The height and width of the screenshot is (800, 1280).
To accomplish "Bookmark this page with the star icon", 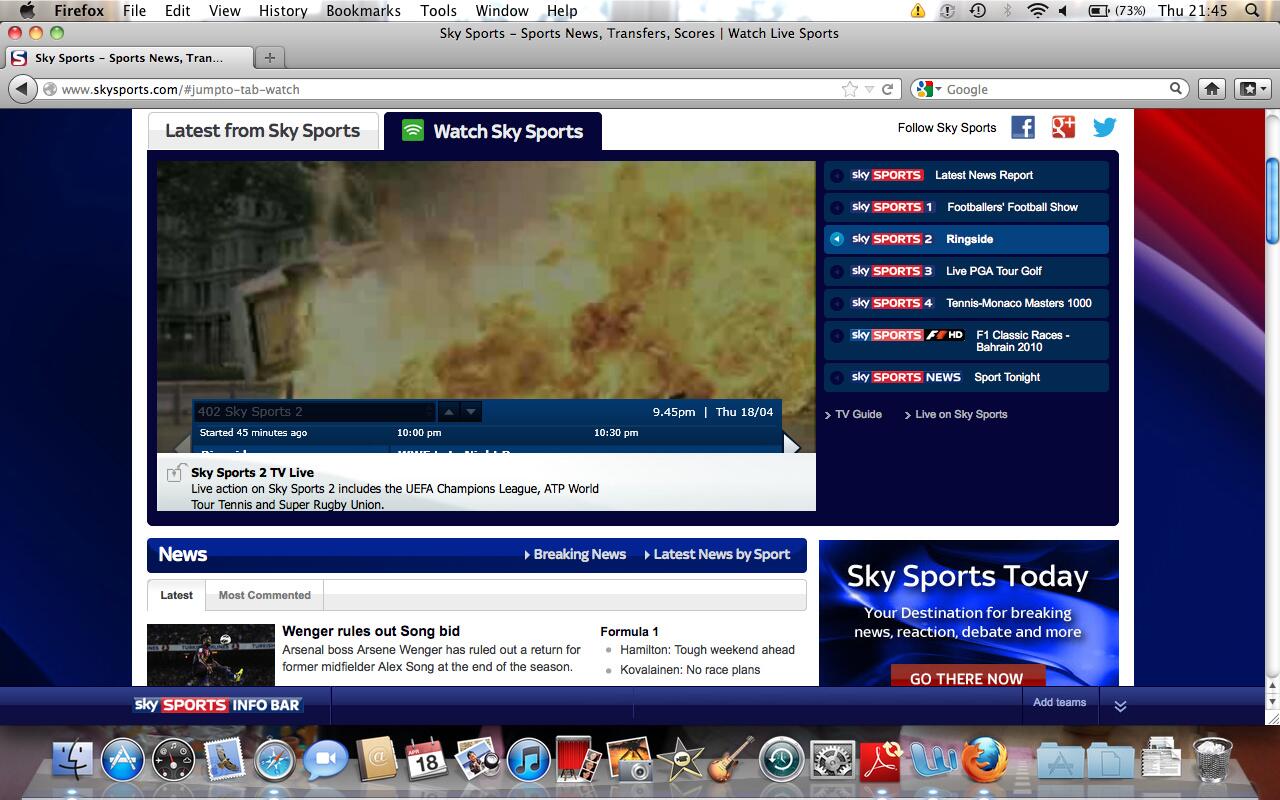I will [x=850, y=89].
